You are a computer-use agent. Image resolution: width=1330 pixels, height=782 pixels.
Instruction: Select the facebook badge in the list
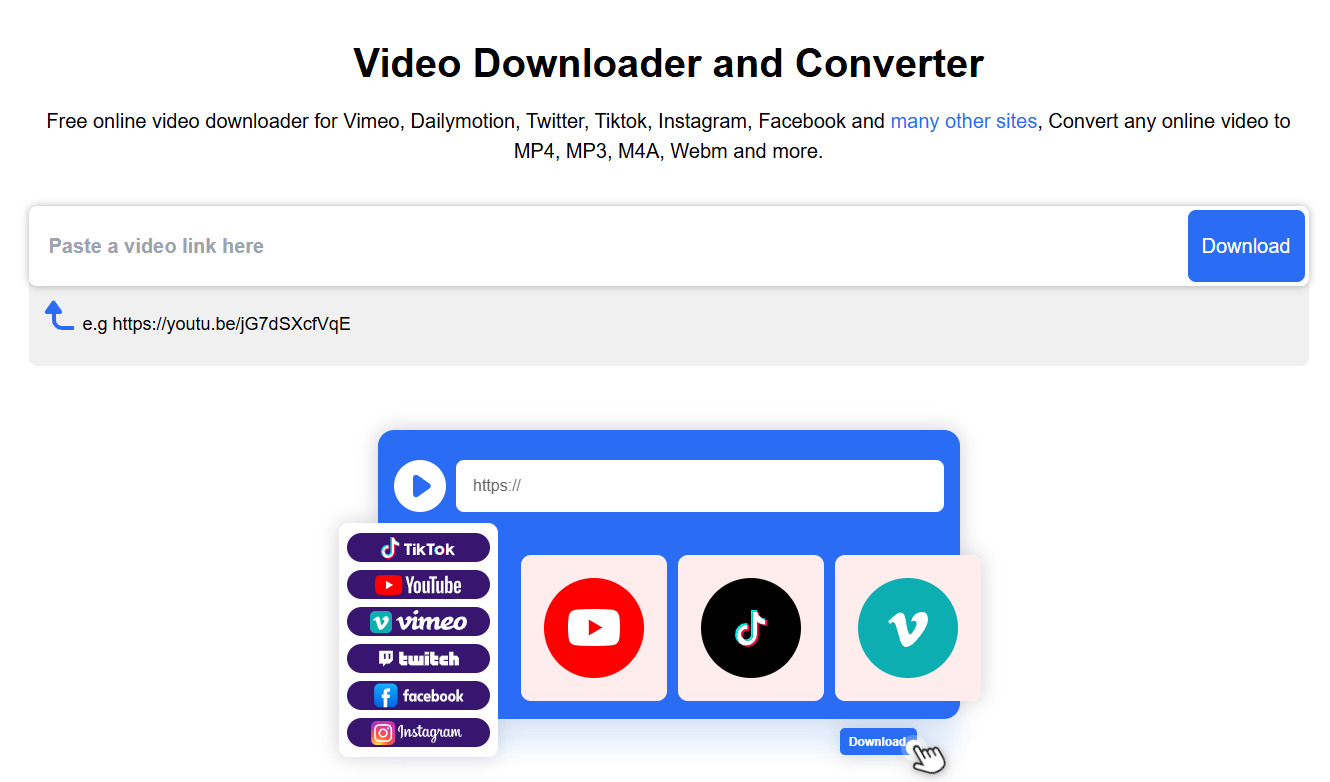point(418,696)
